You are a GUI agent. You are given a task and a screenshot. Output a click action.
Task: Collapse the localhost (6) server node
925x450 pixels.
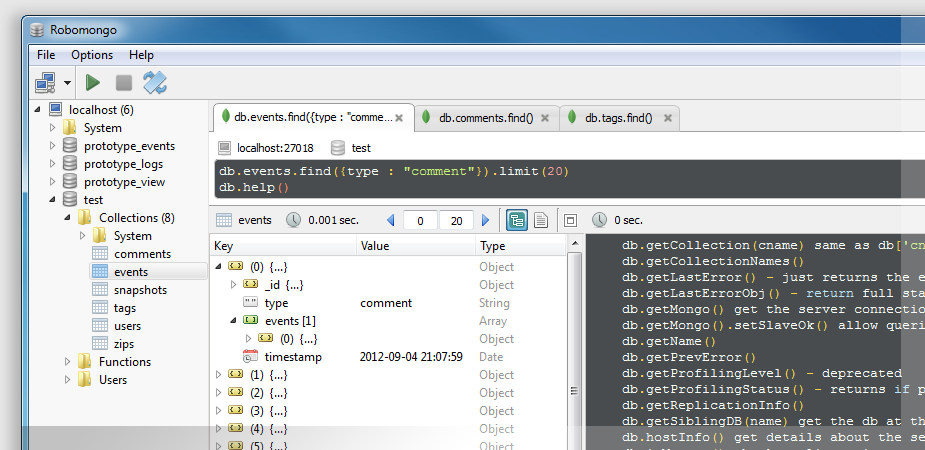(x=38, y=110)
